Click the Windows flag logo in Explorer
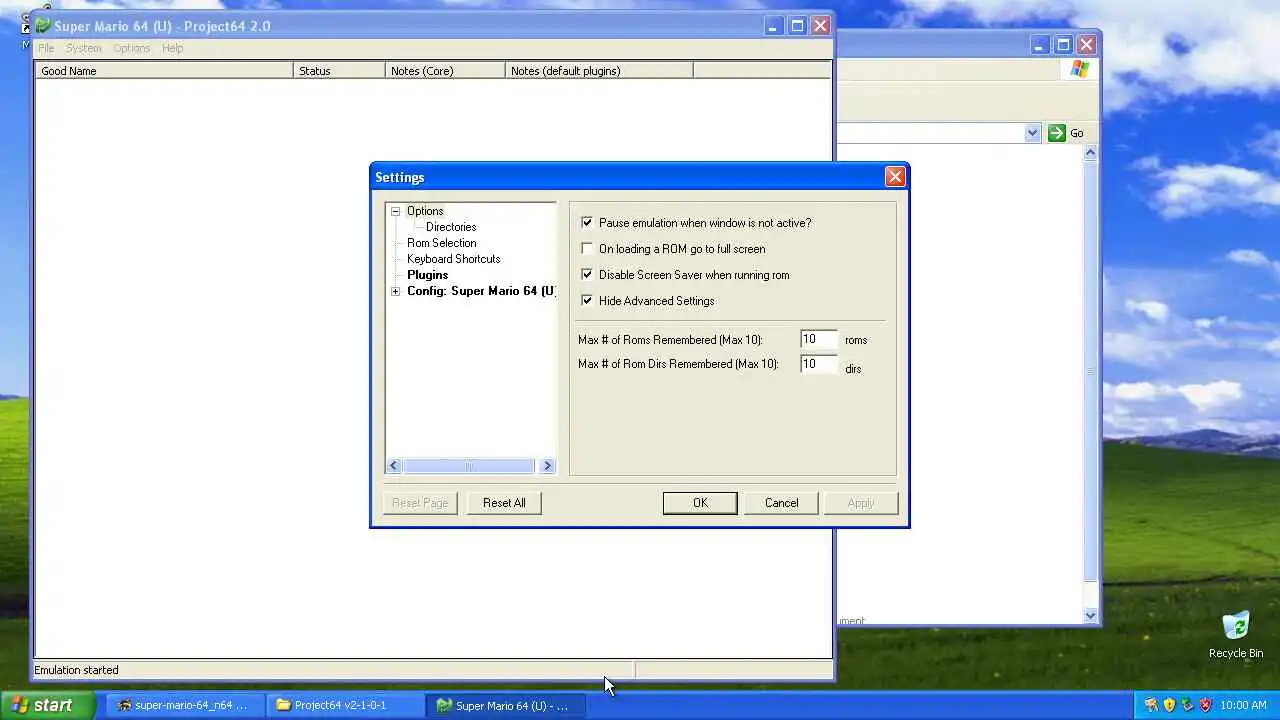 [1080, 69]
